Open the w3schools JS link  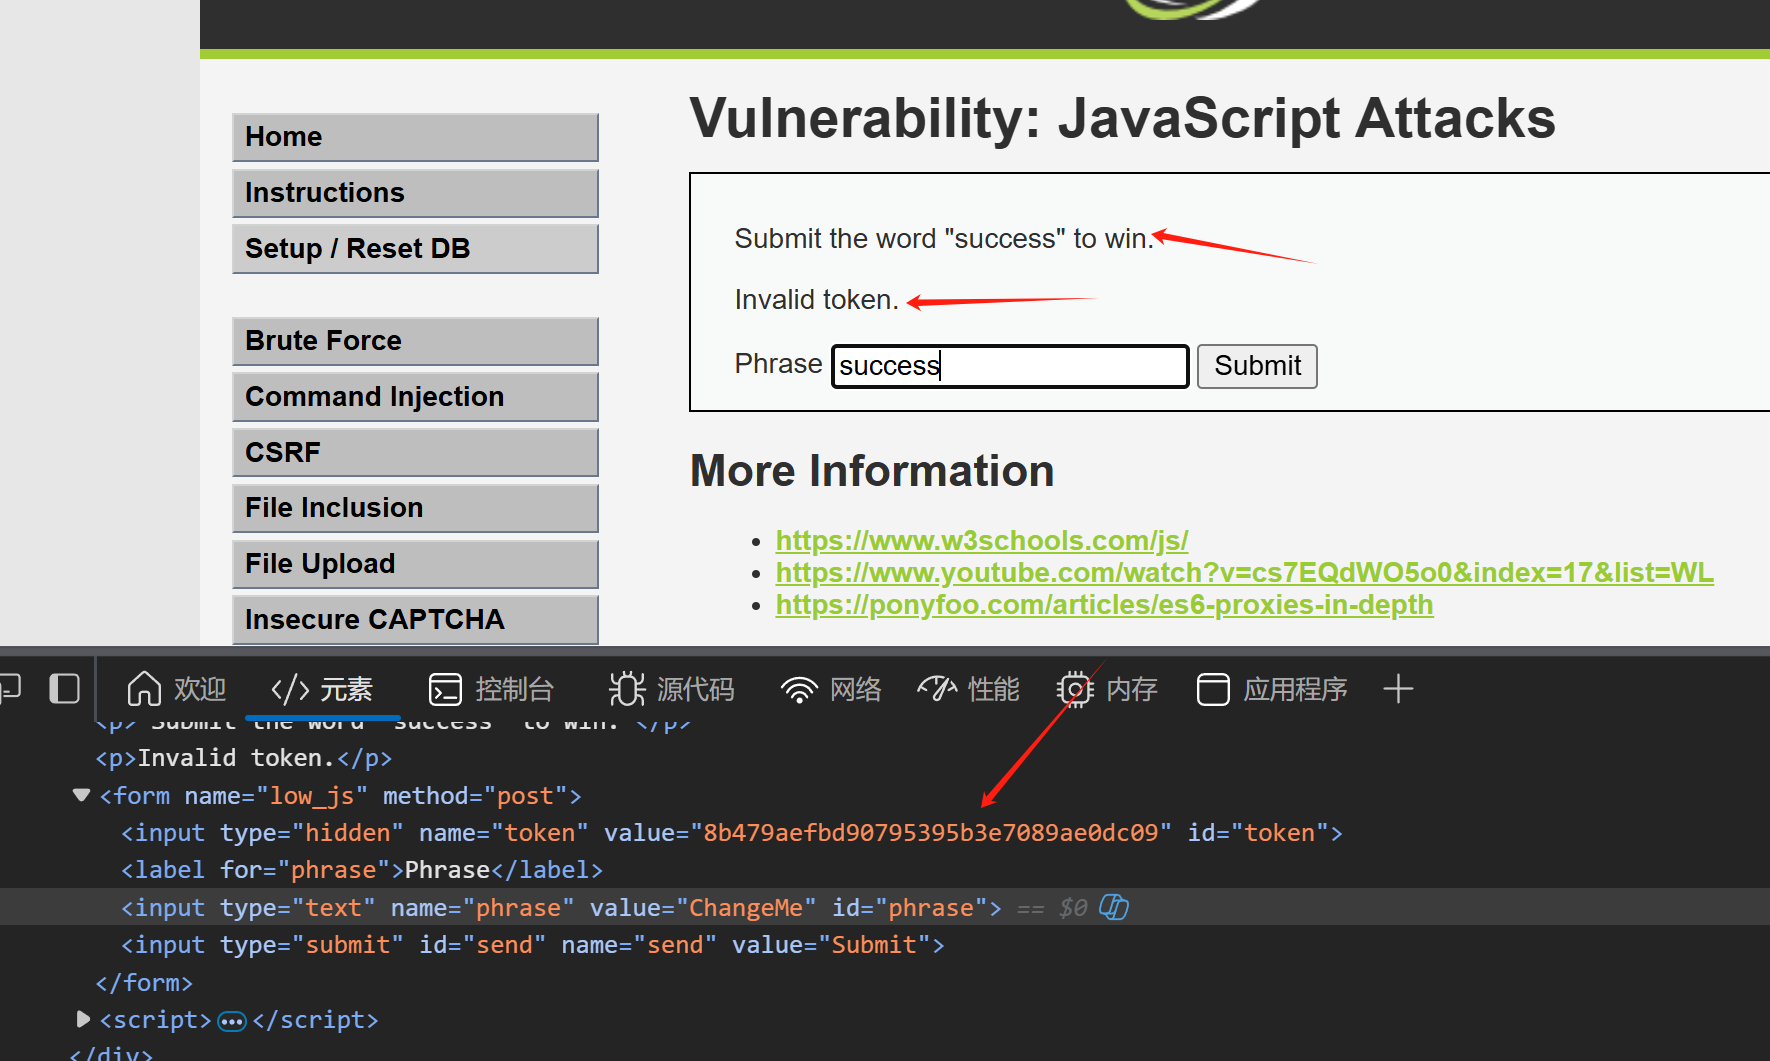point(982,541)
